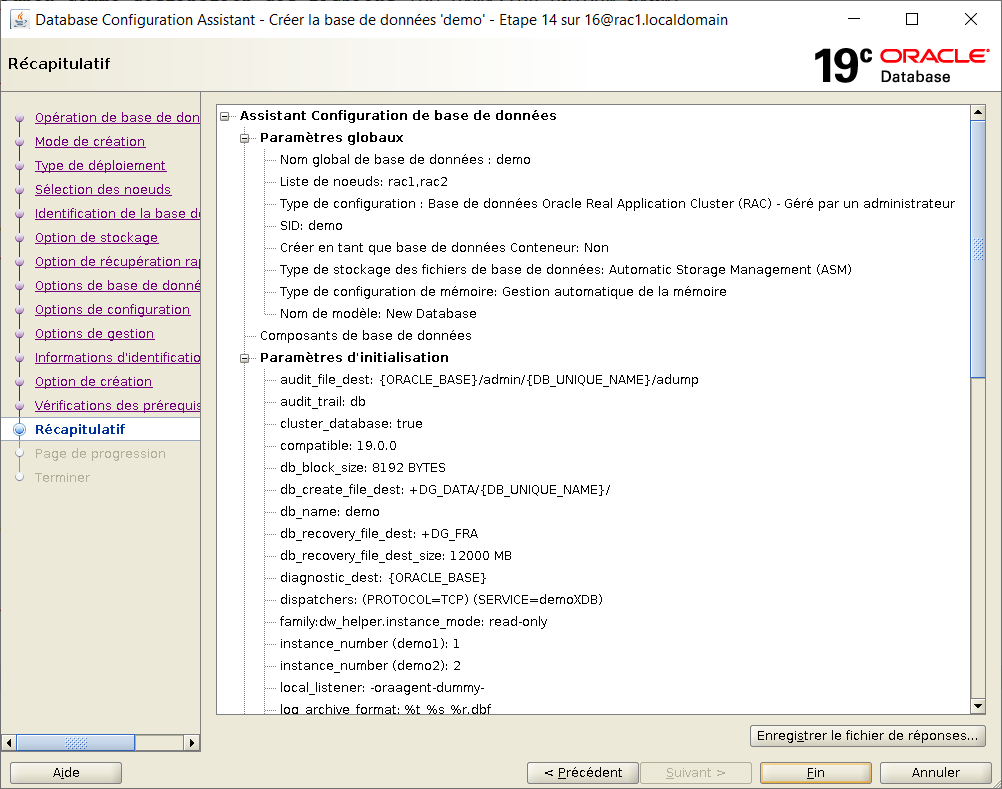Select 'cluster_database: true' parameter row

click(x=351, y=424)
